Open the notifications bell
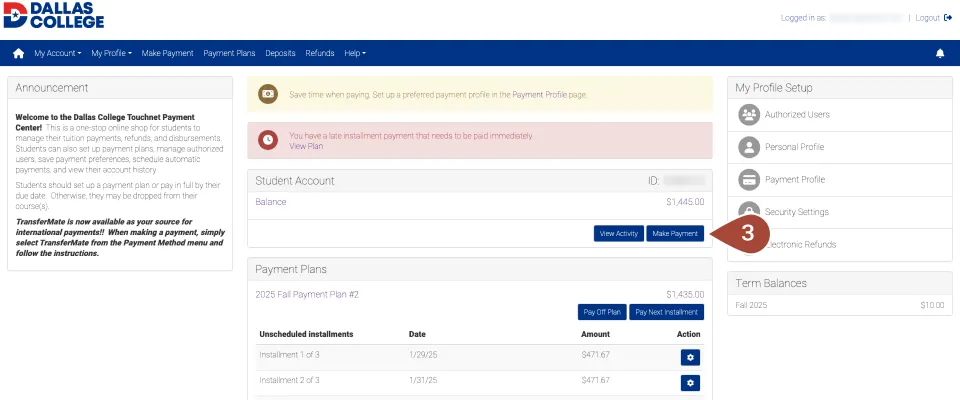This screenshot has width=960, height=400. [x=940, y=53]
